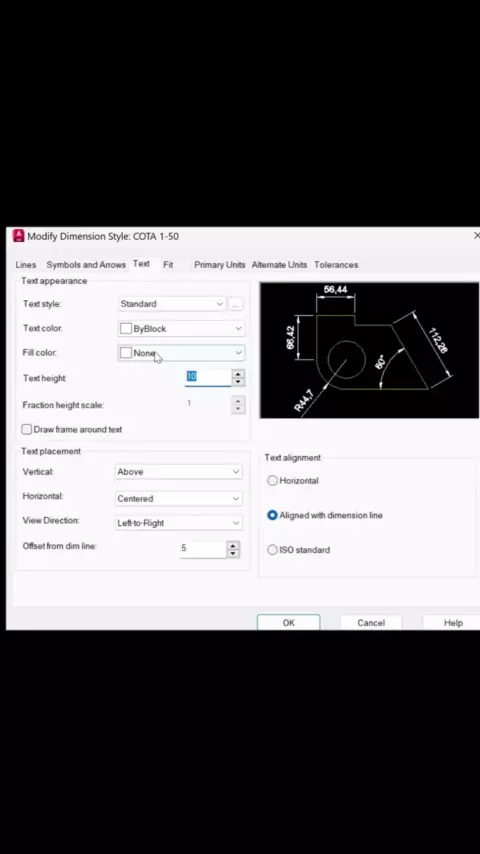The image size is (480, 854).
Task: Select Horizontal text alignment option
Action: coord(272,480)
